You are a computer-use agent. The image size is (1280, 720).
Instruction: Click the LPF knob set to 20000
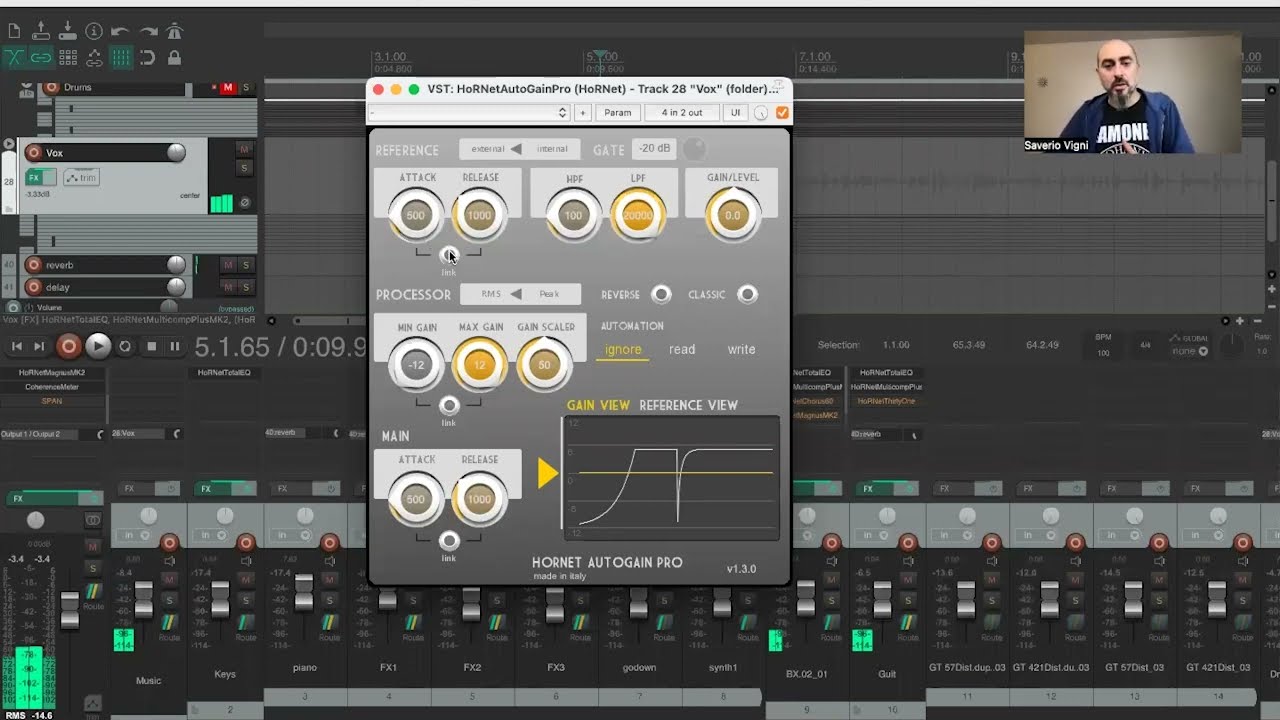(637, 215)
